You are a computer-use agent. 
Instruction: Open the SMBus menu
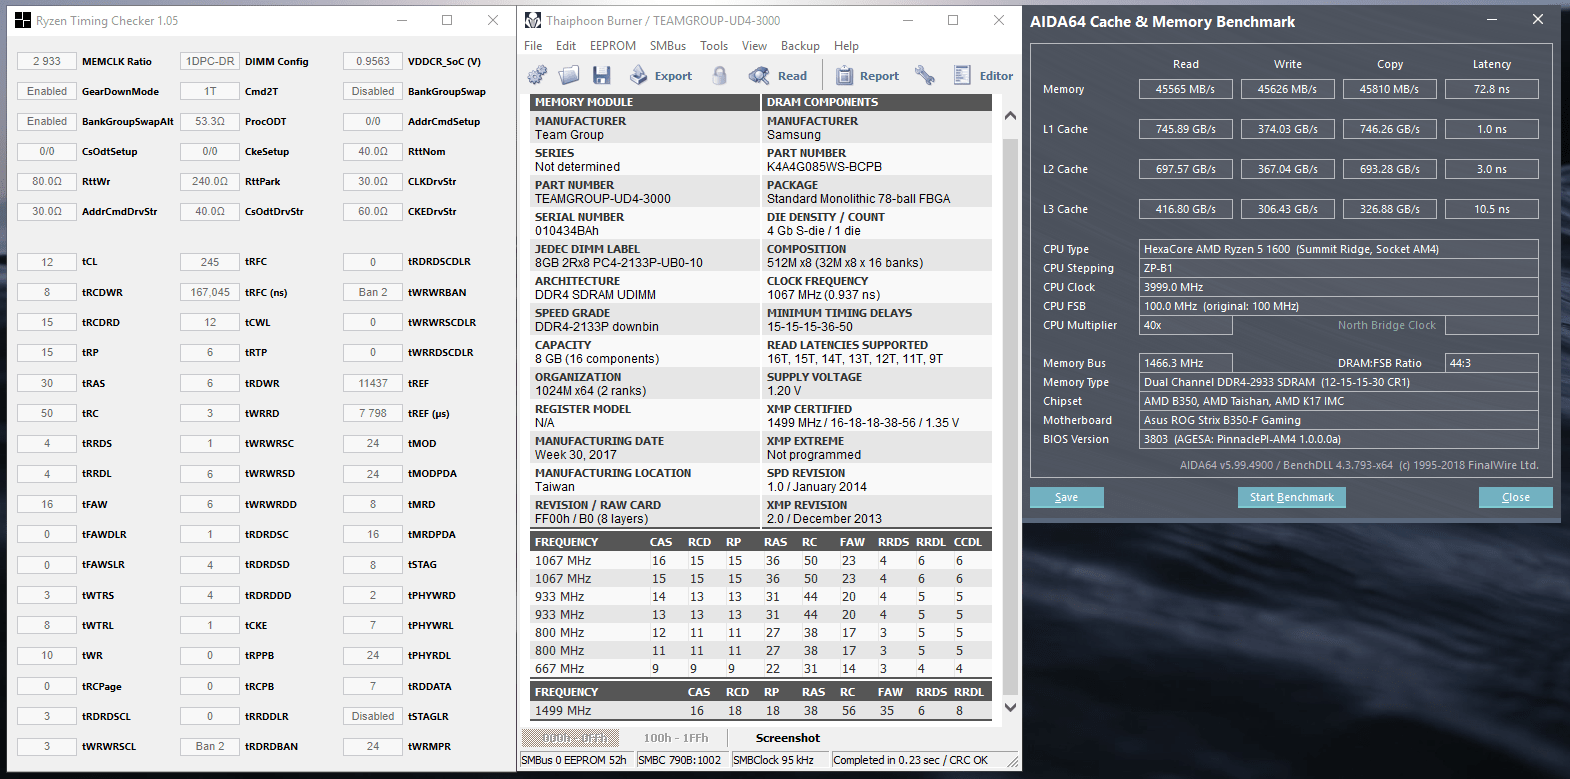668,46
